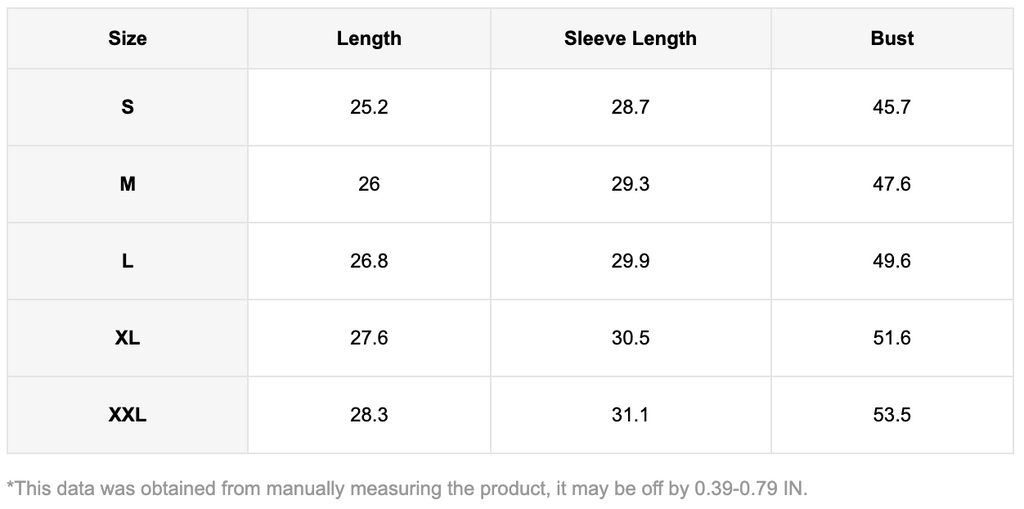This screenshot has height=509, width=1024.
Task: Select the L size row label
Action: [127, 261]
